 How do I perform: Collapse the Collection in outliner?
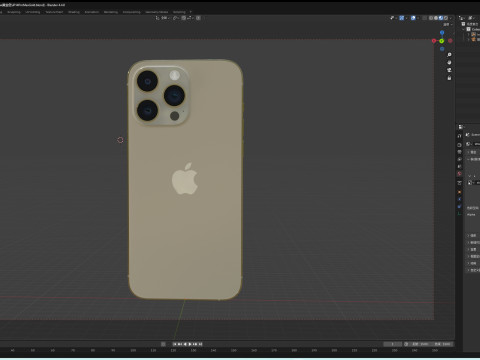[463, 29]
